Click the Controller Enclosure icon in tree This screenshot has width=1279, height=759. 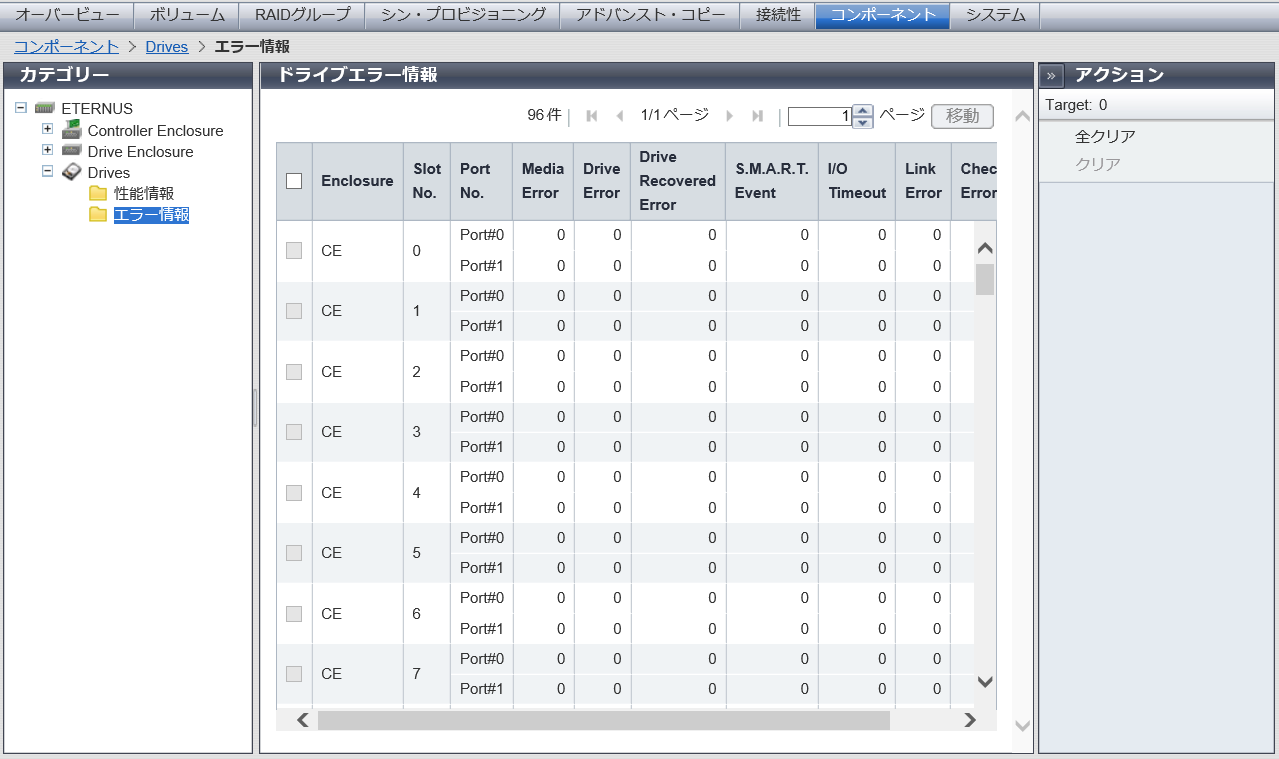coord(71,130)
